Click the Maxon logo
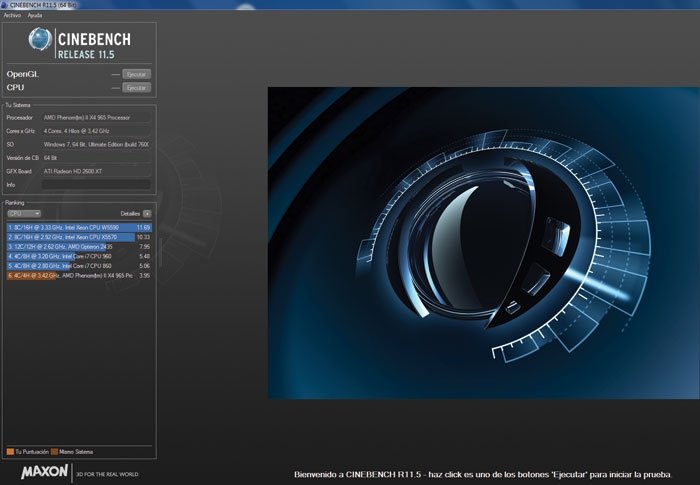 click(x=45, y=472)
